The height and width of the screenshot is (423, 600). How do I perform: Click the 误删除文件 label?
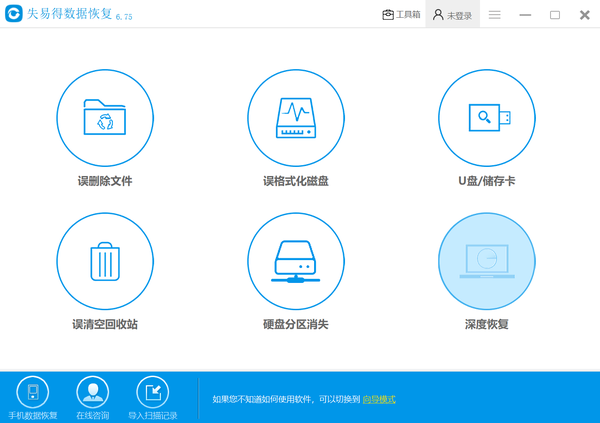point(105,181)
